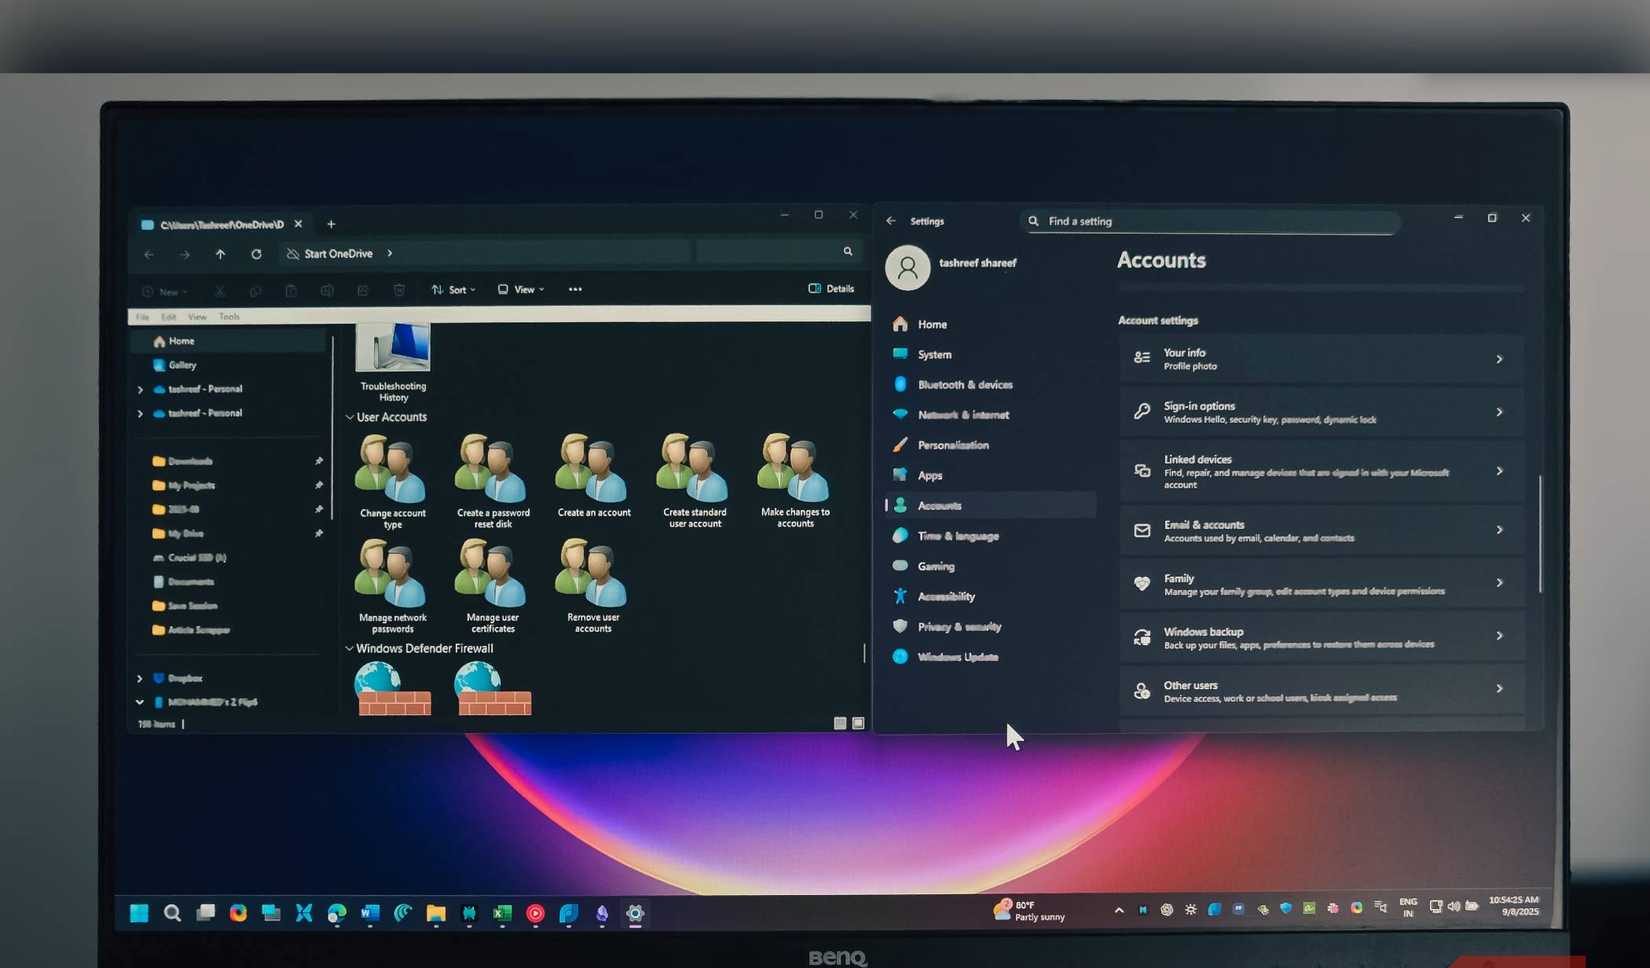Open Personalization in Settings sidebar
Viewport: 1650px width, 968px height.
coord(954,445)
